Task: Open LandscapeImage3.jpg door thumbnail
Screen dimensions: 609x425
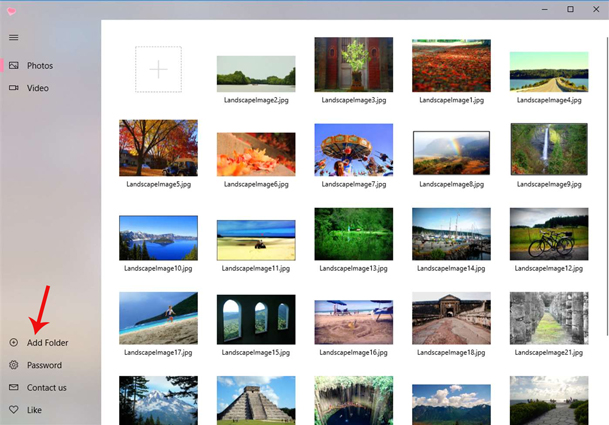Action: click(353, 64)
